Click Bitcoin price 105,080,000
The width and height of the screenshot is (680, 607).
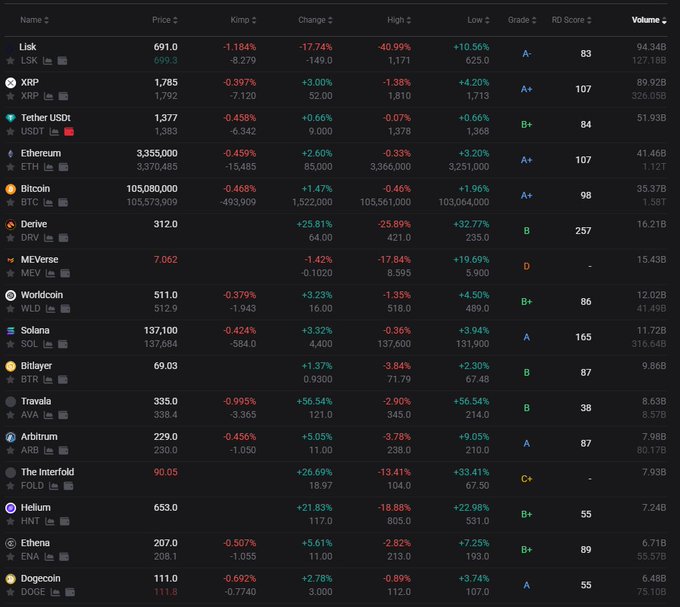[152, 189]
